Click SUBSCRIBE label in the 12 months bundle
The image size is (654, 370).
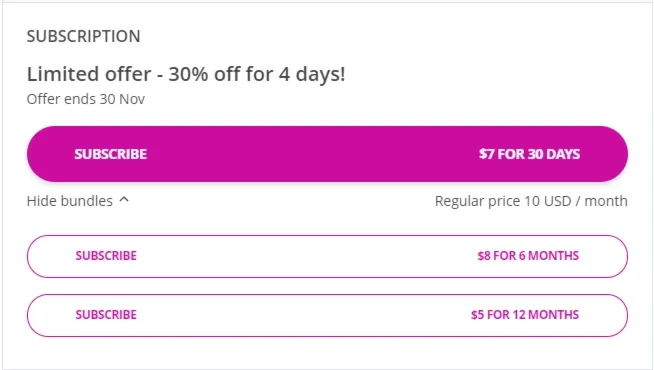coord(106,315)
